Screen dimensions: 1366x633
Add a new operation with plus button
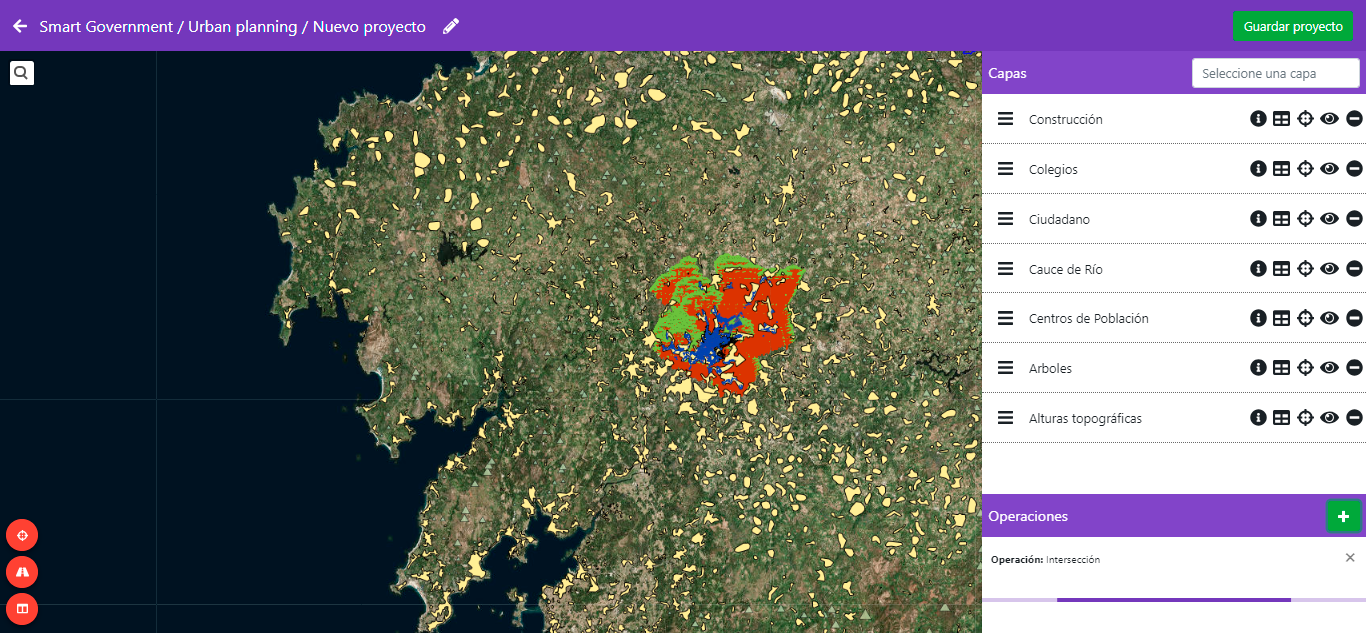point(1342,516)
